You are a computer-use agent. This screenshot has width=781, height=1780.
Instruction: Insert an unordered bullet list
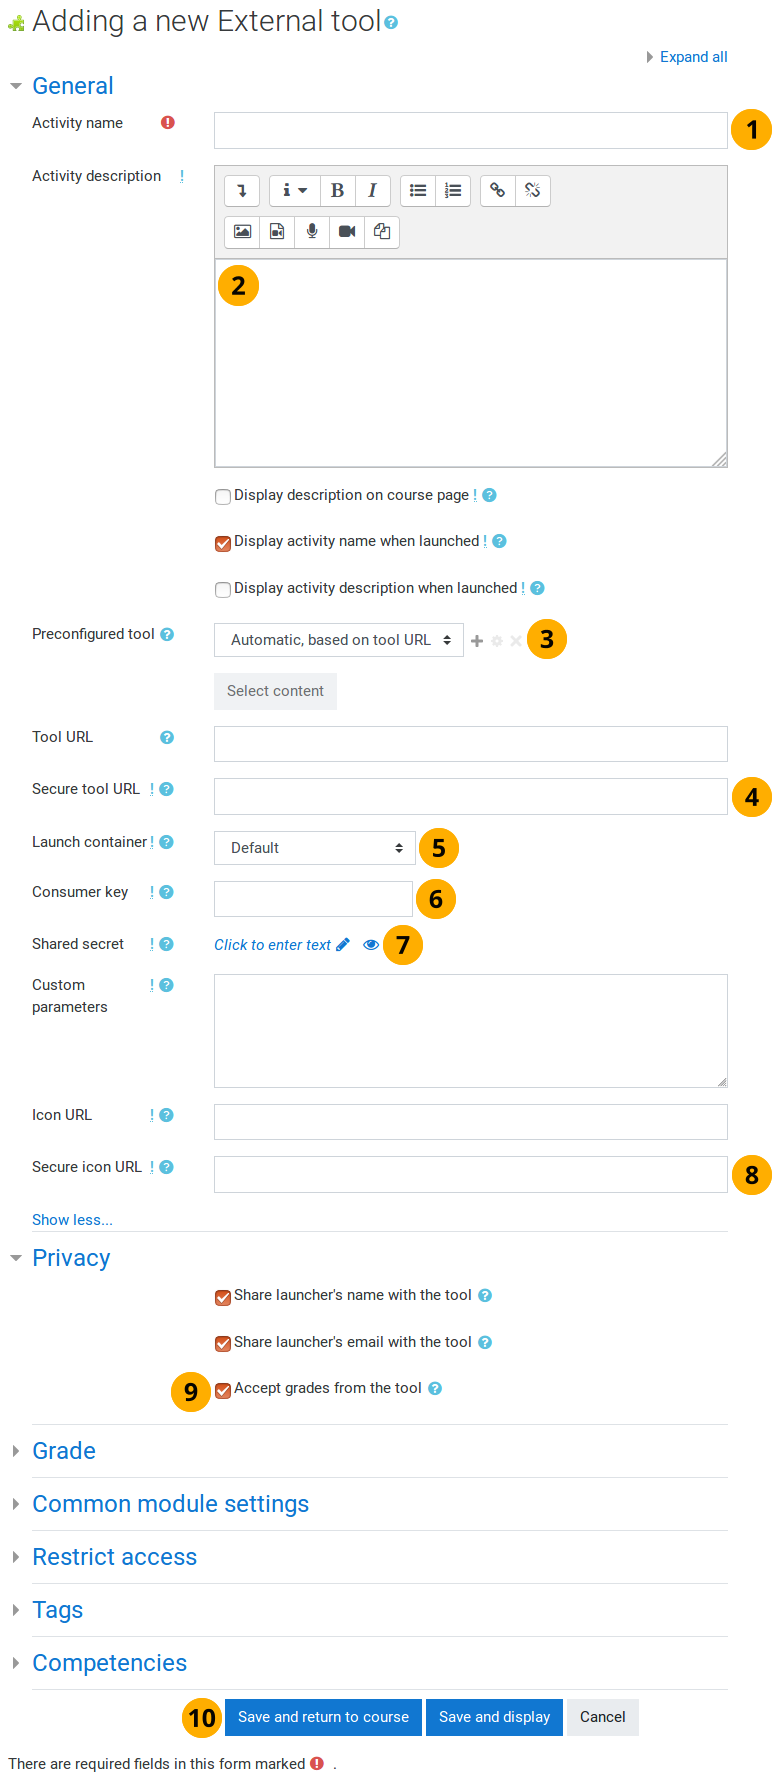click(x=418, y=190)
